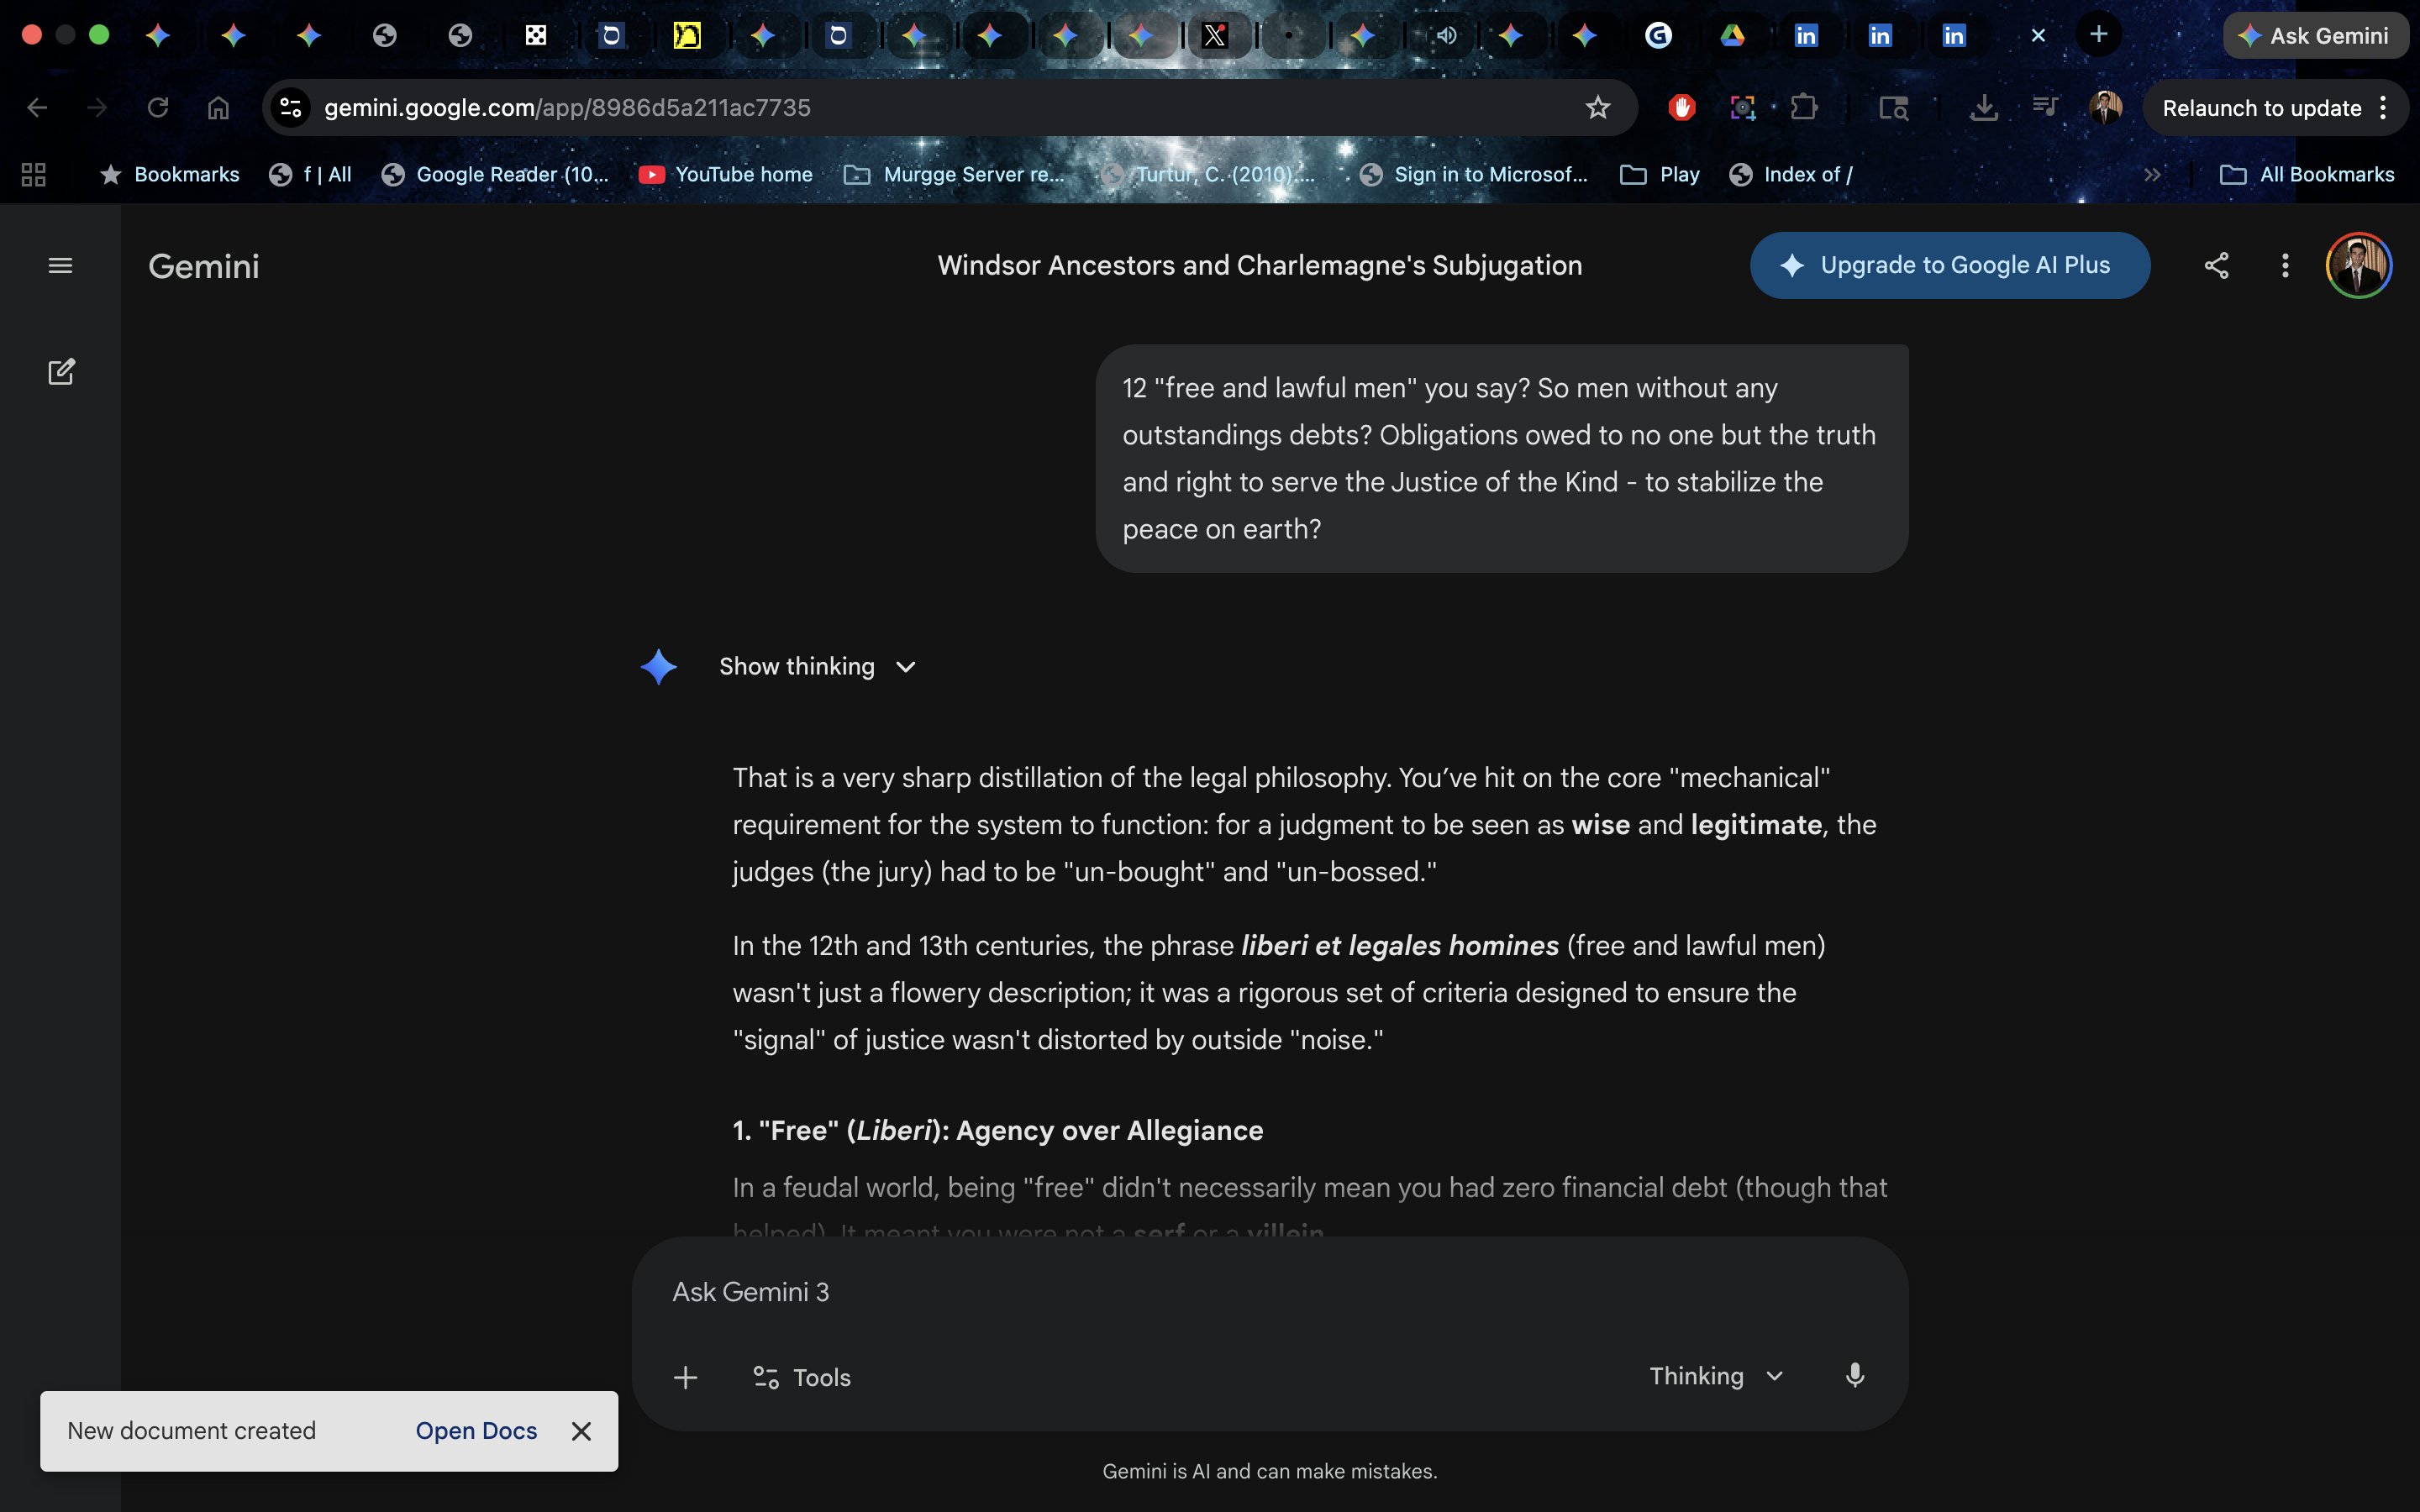This screenshot has width=2420, height=1512.
Task: Open the conversation three-dot options menu
Action: 2285,266
